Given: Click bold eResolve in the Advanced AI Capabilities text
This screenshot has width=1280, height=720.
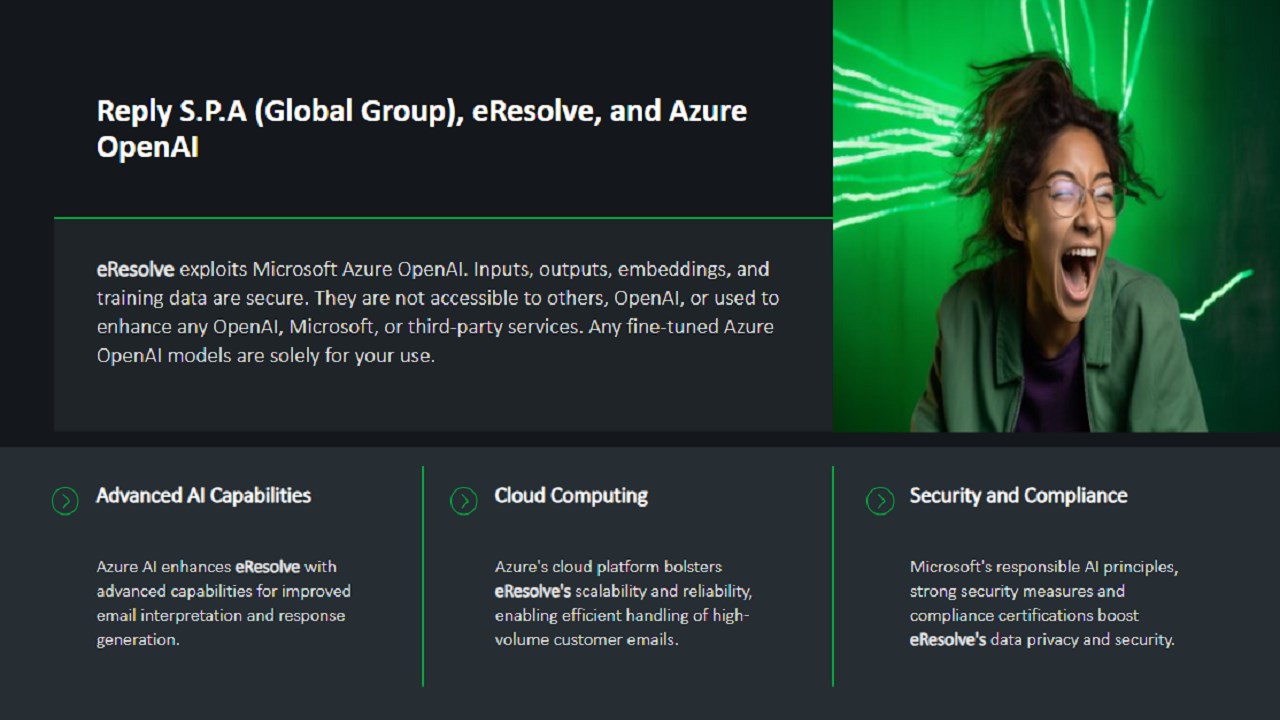Looking at the screenshot, I should click(267, 567).
